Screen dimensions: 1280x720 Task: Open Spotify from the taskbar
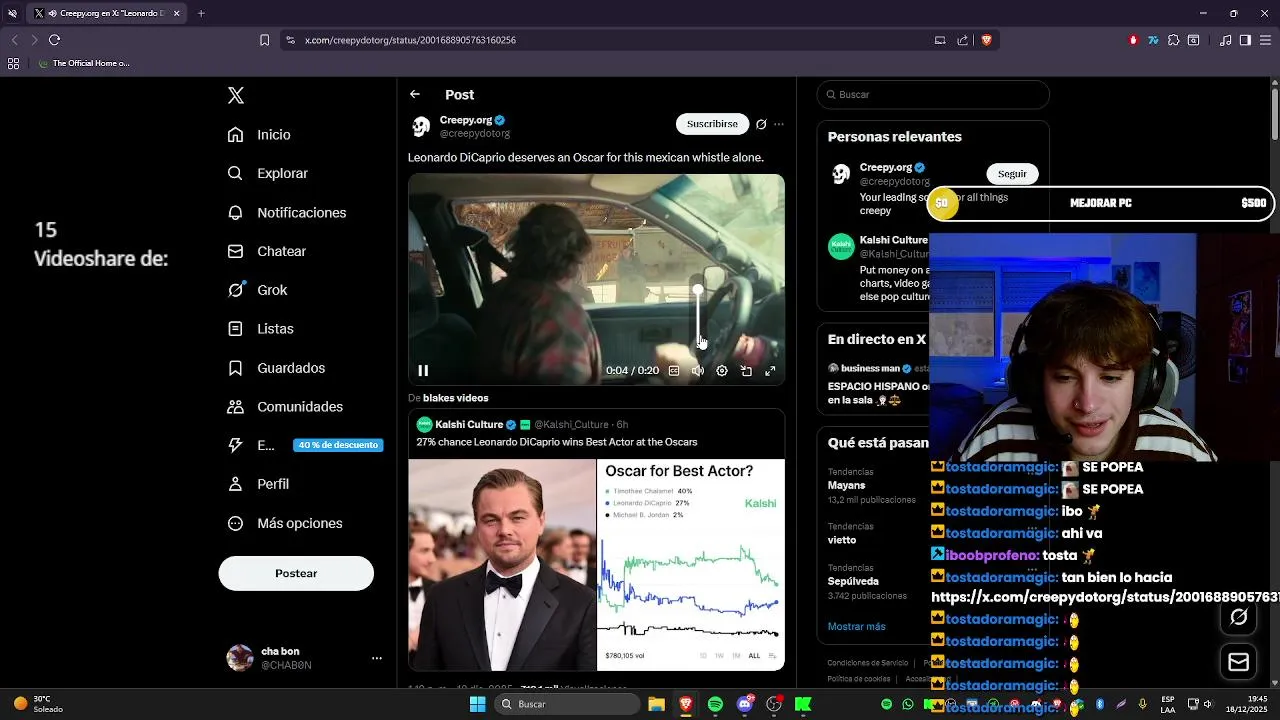[715, 704]
